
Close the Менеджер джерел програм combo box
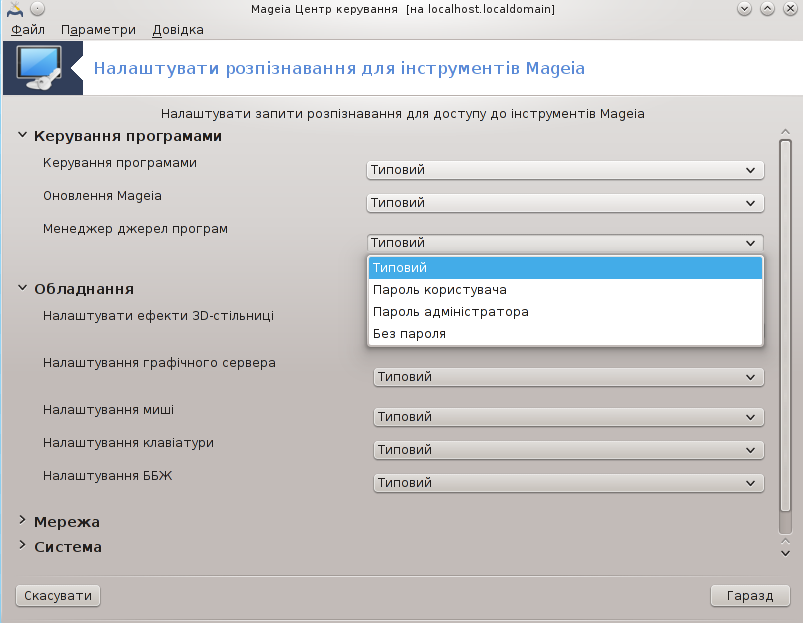click(x=565, y=243)
